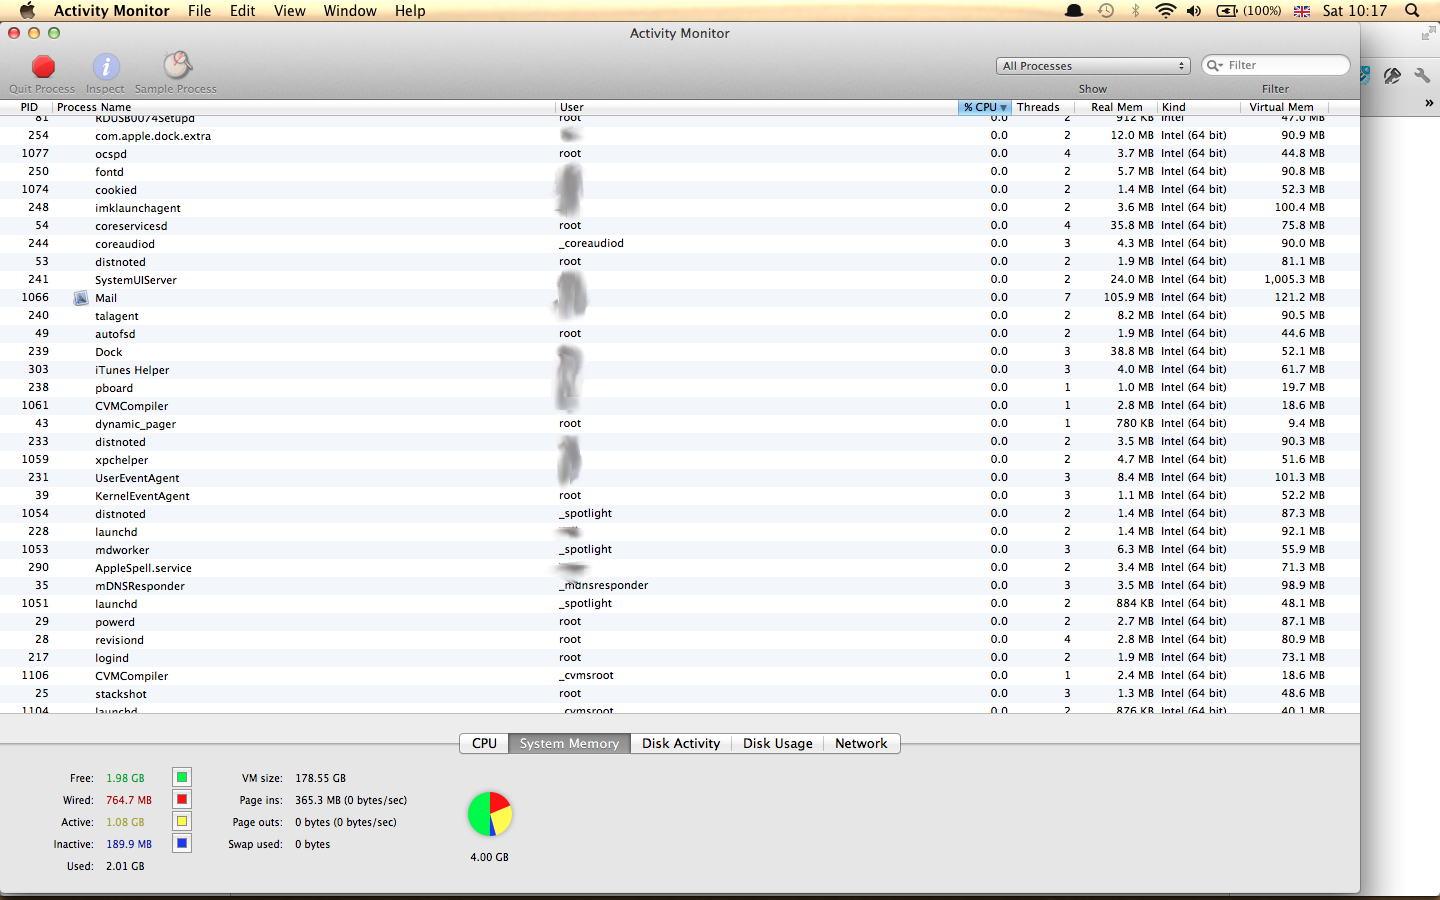Screen dimensions: 1440x900
Task: Click the memory usage pie chart
Action: point(490,814)
